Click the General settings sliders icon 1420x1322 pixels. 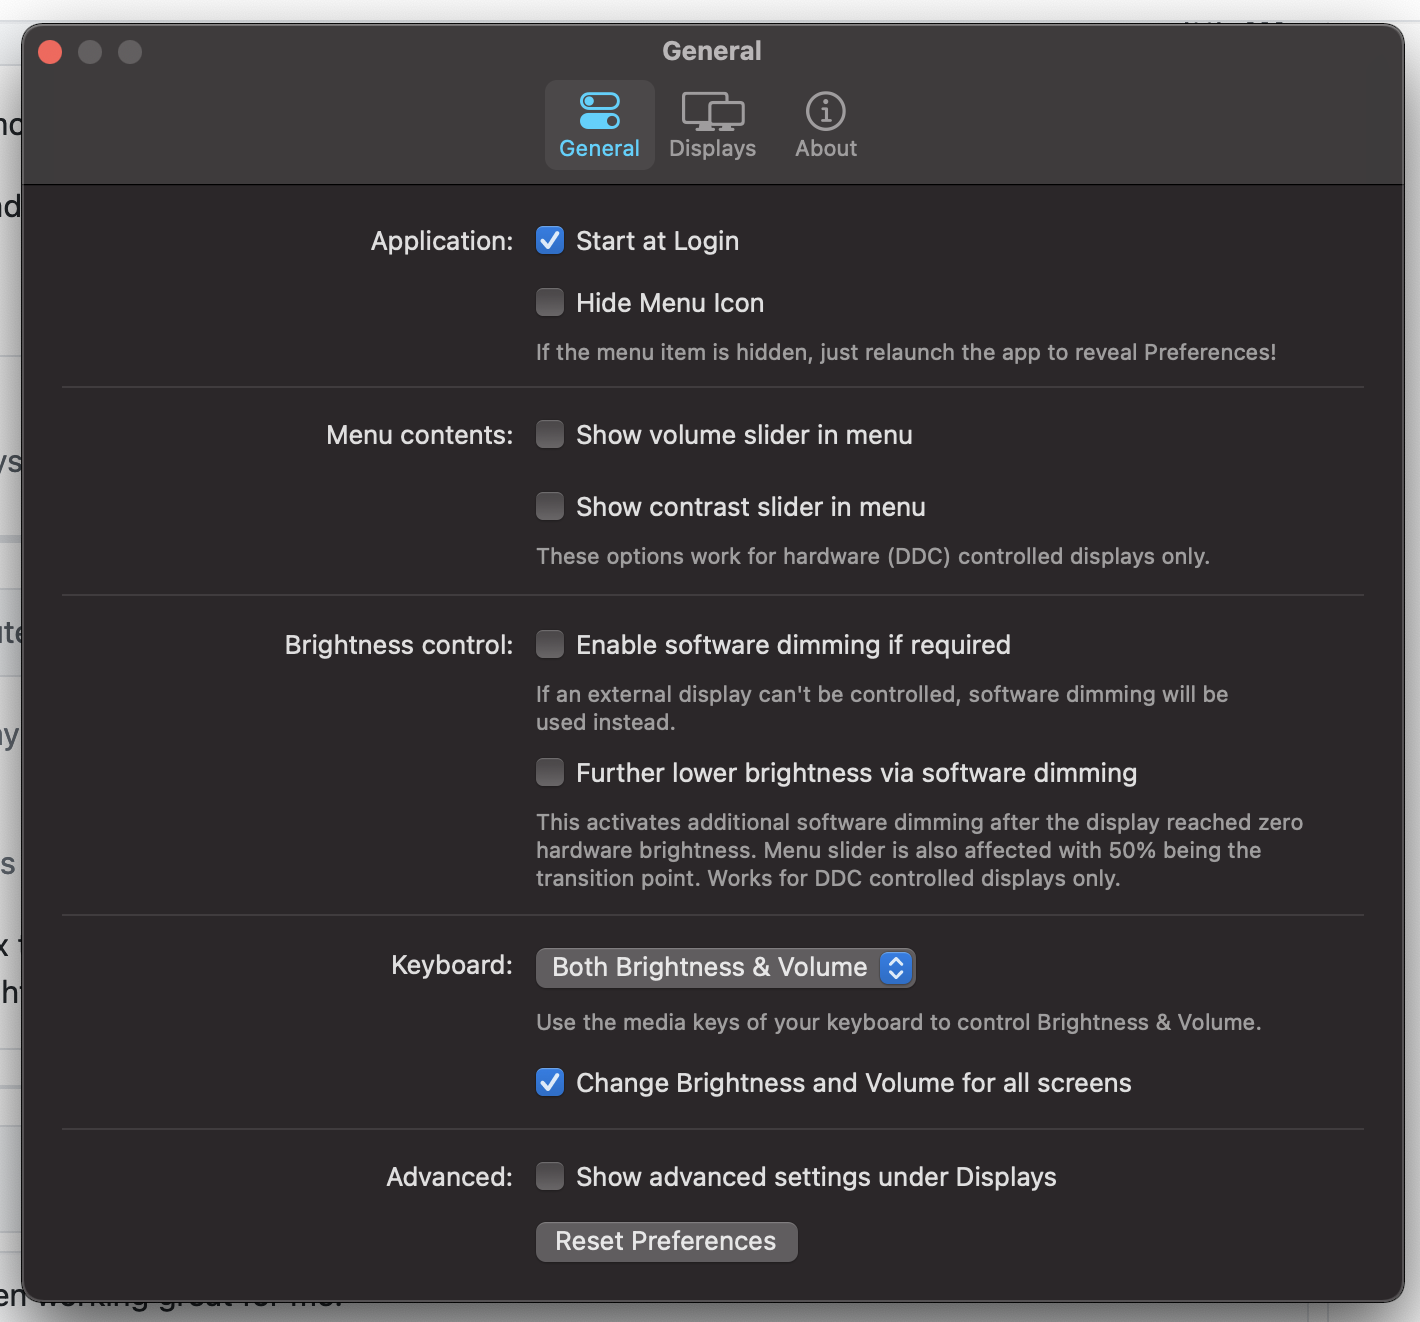pyautogui.click(x=598, y=111)
